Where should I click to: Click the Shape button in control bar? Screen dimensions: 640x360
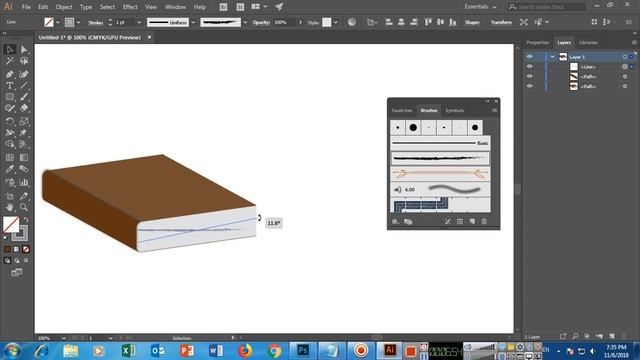[x=472, y=22]
